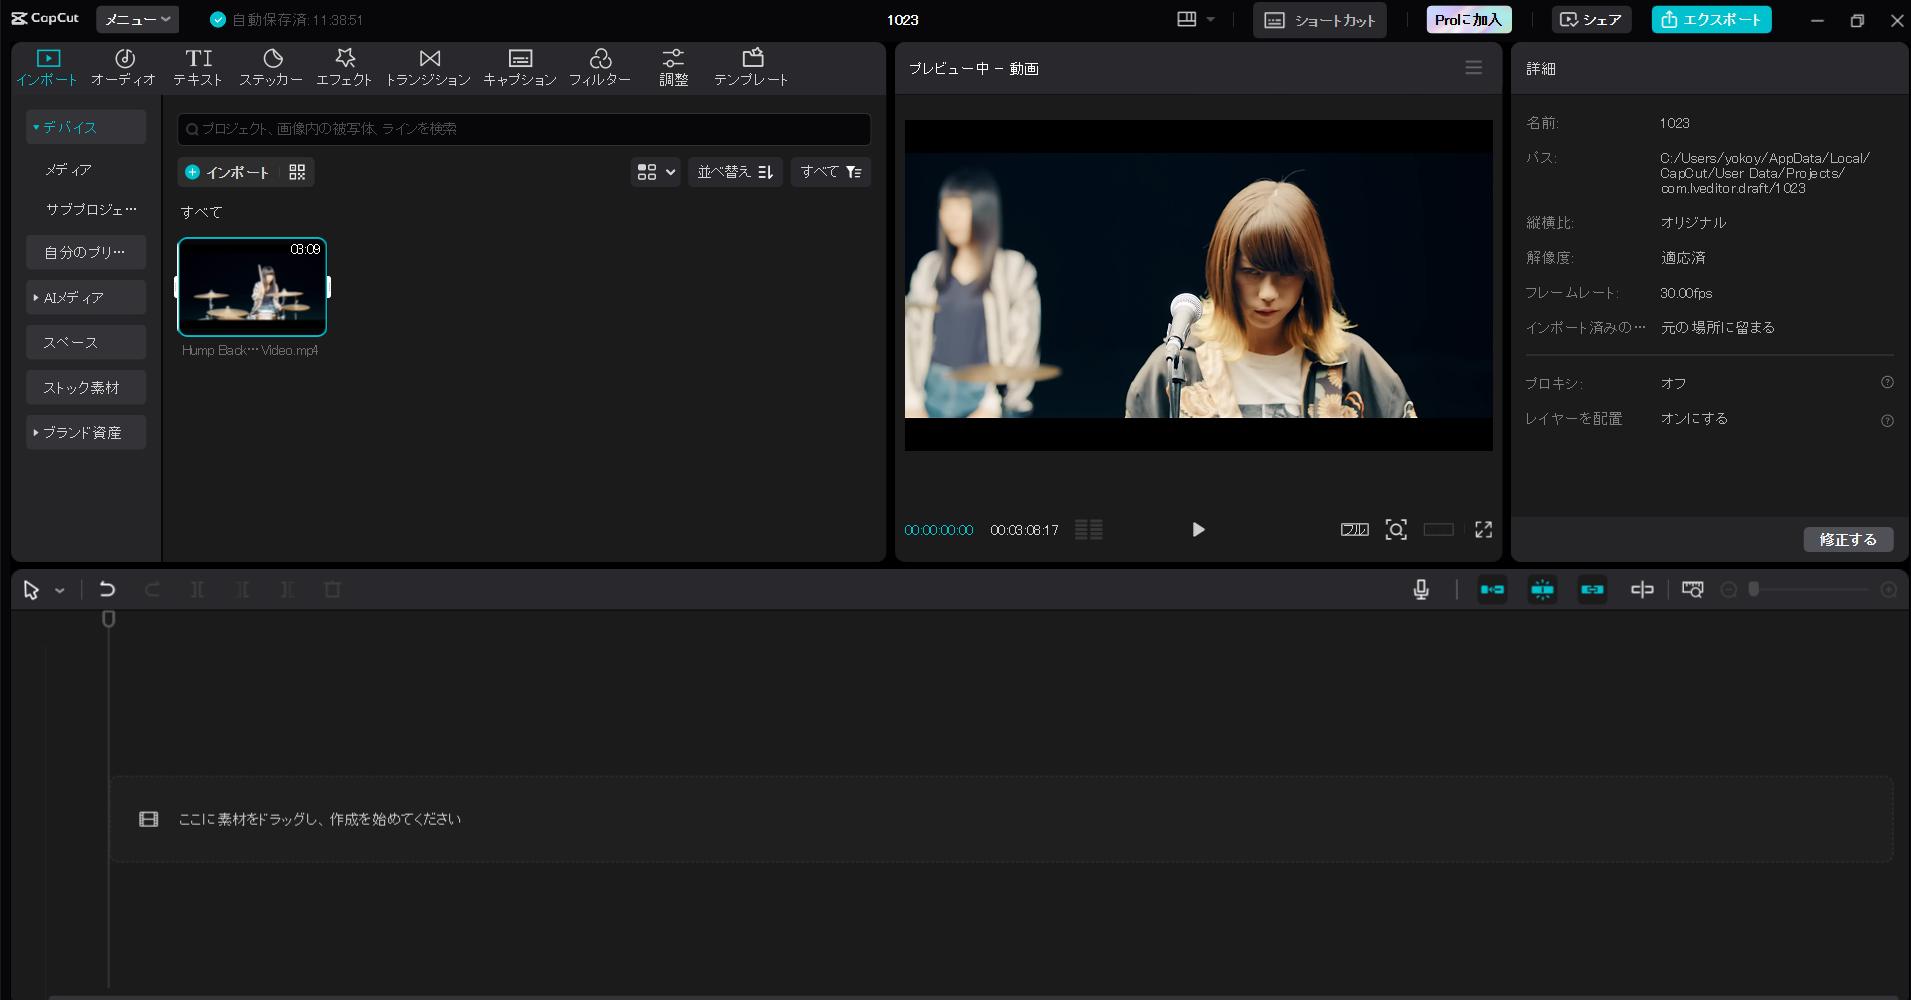
Task: Toggle main track magnet
Action: click(1492, 590)
